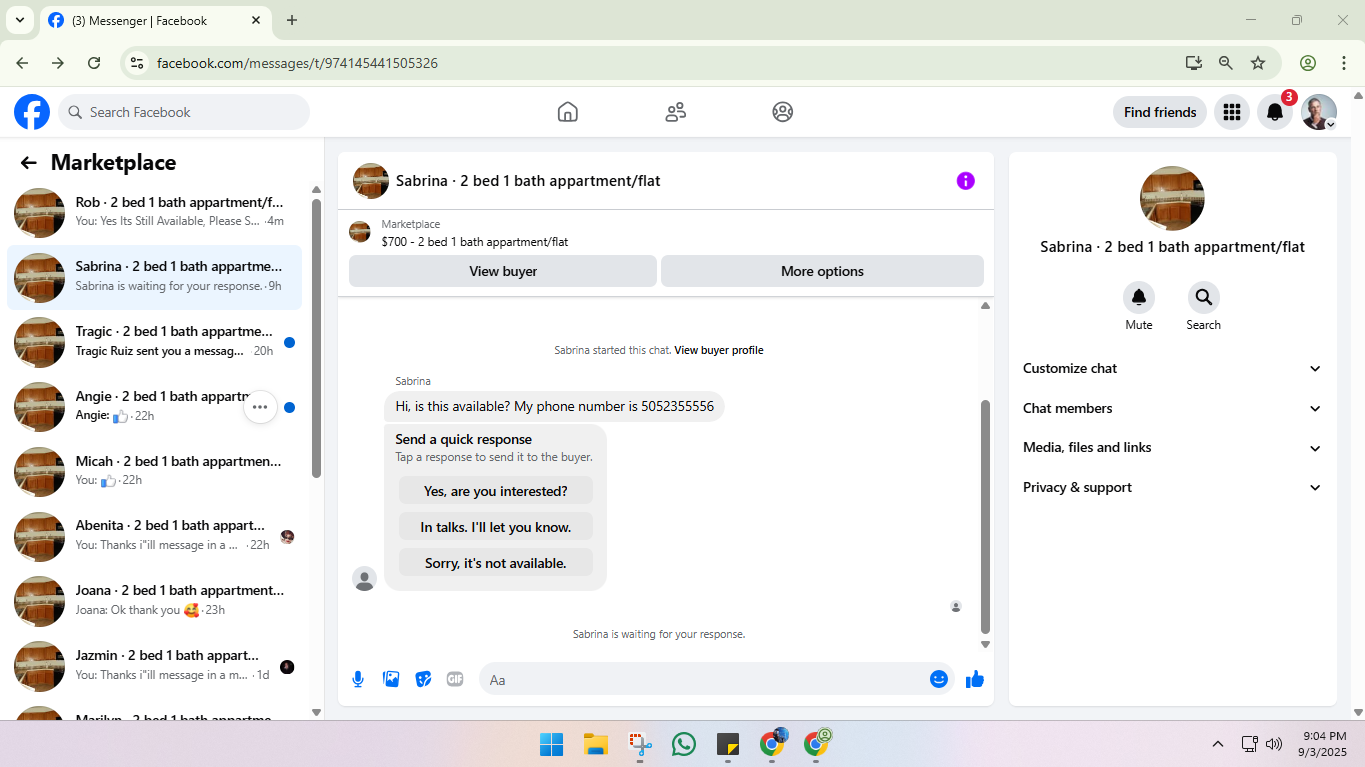Image resolution: width=1365 pixels, height=767 pixels.
Task: Open the tab search dropdown arrow
Action: 19,20
